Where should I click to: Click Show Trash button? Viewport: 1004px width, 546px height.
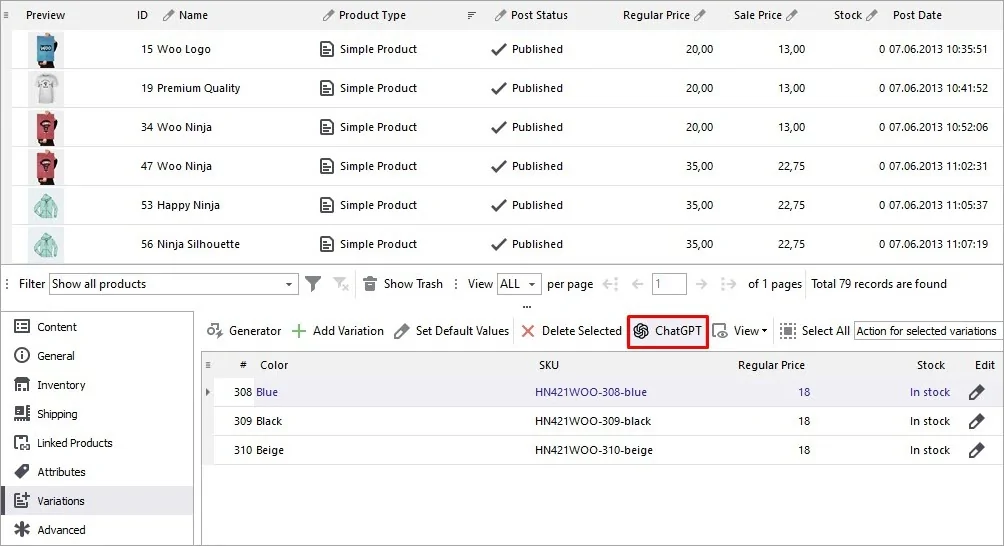pyautogui.click(x=403, y=284)
